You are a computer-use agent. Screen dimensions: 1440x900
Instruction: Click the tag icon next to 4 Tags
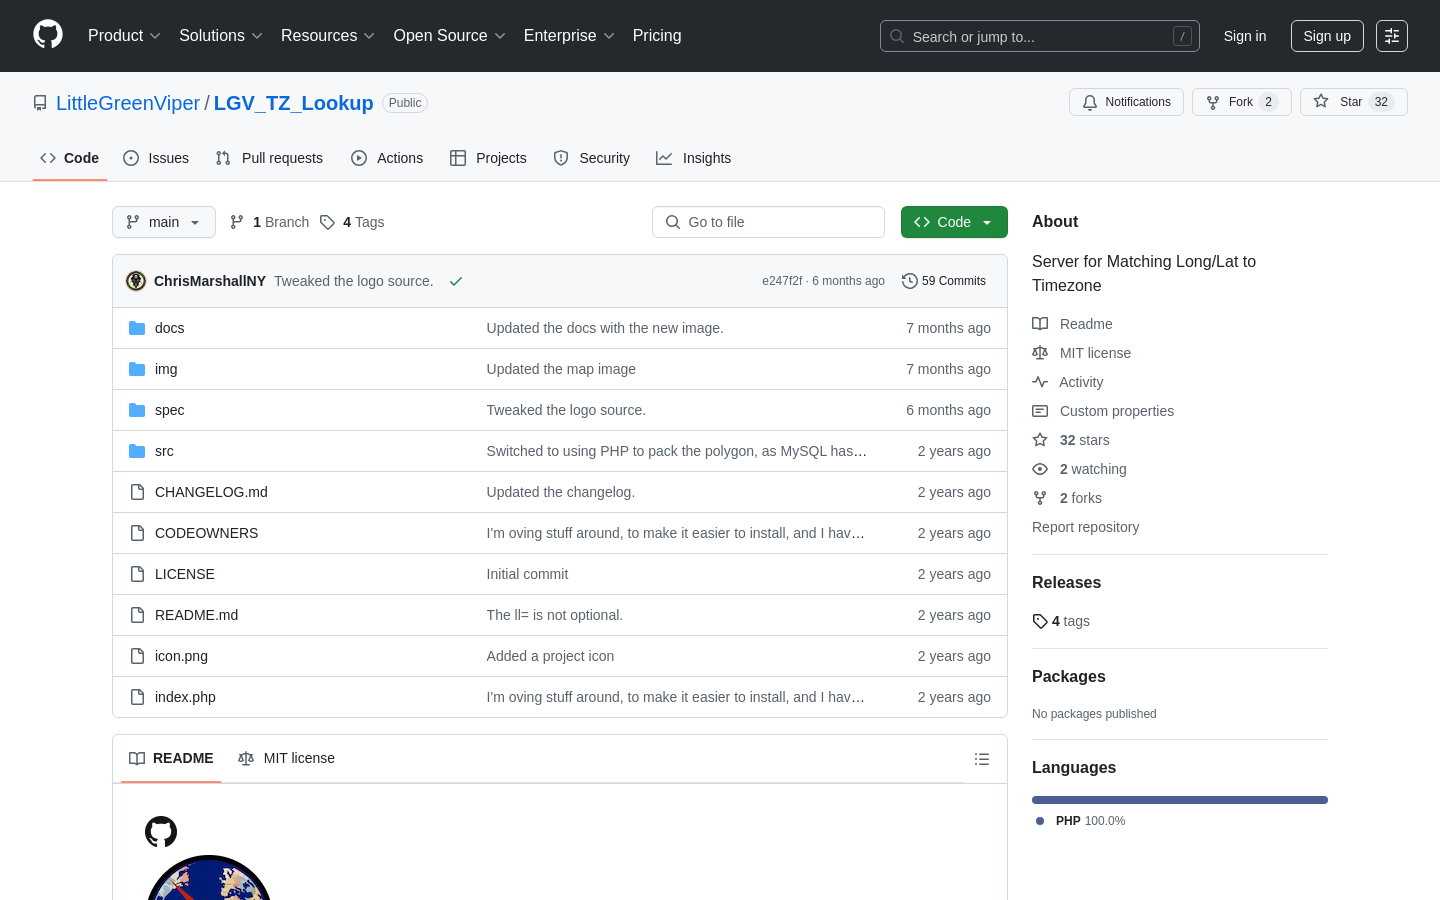coord(327,222)
